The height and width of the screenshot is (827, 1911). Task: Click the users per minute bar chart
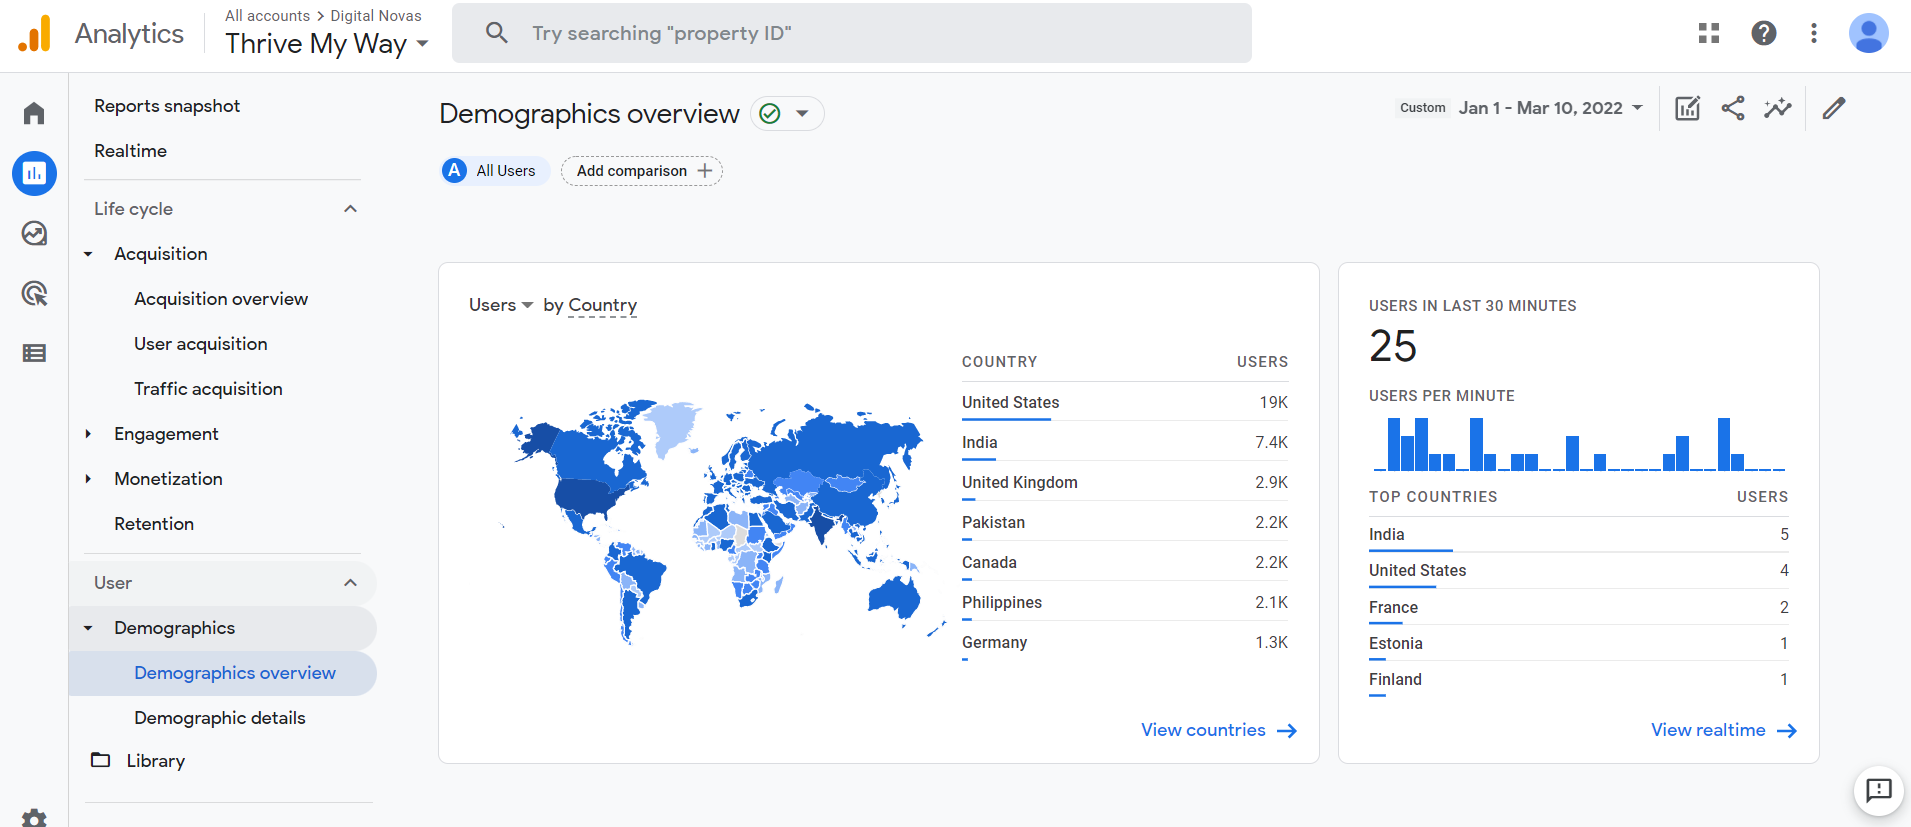click(1579, 444)
